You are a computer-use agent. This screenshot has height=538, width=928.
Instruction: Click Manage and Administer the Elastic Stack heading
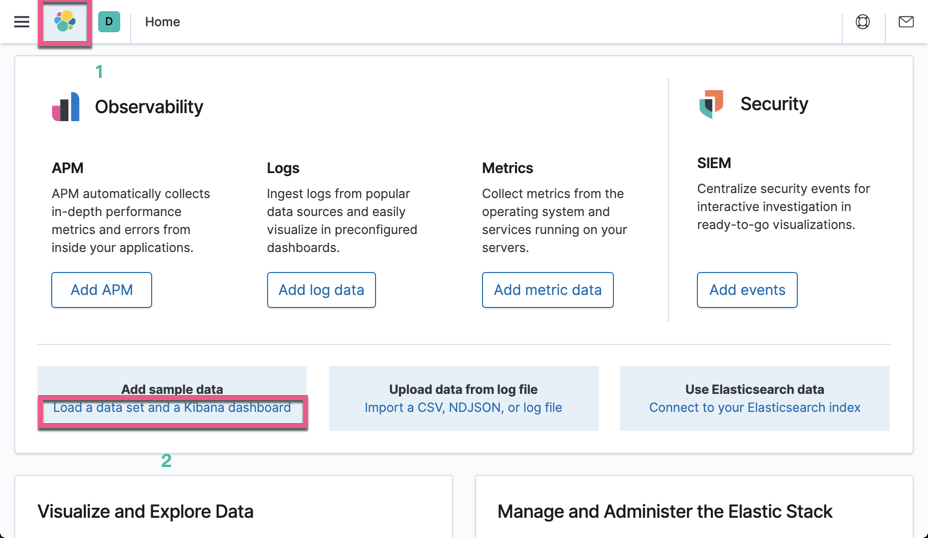[x=665, y=511]
